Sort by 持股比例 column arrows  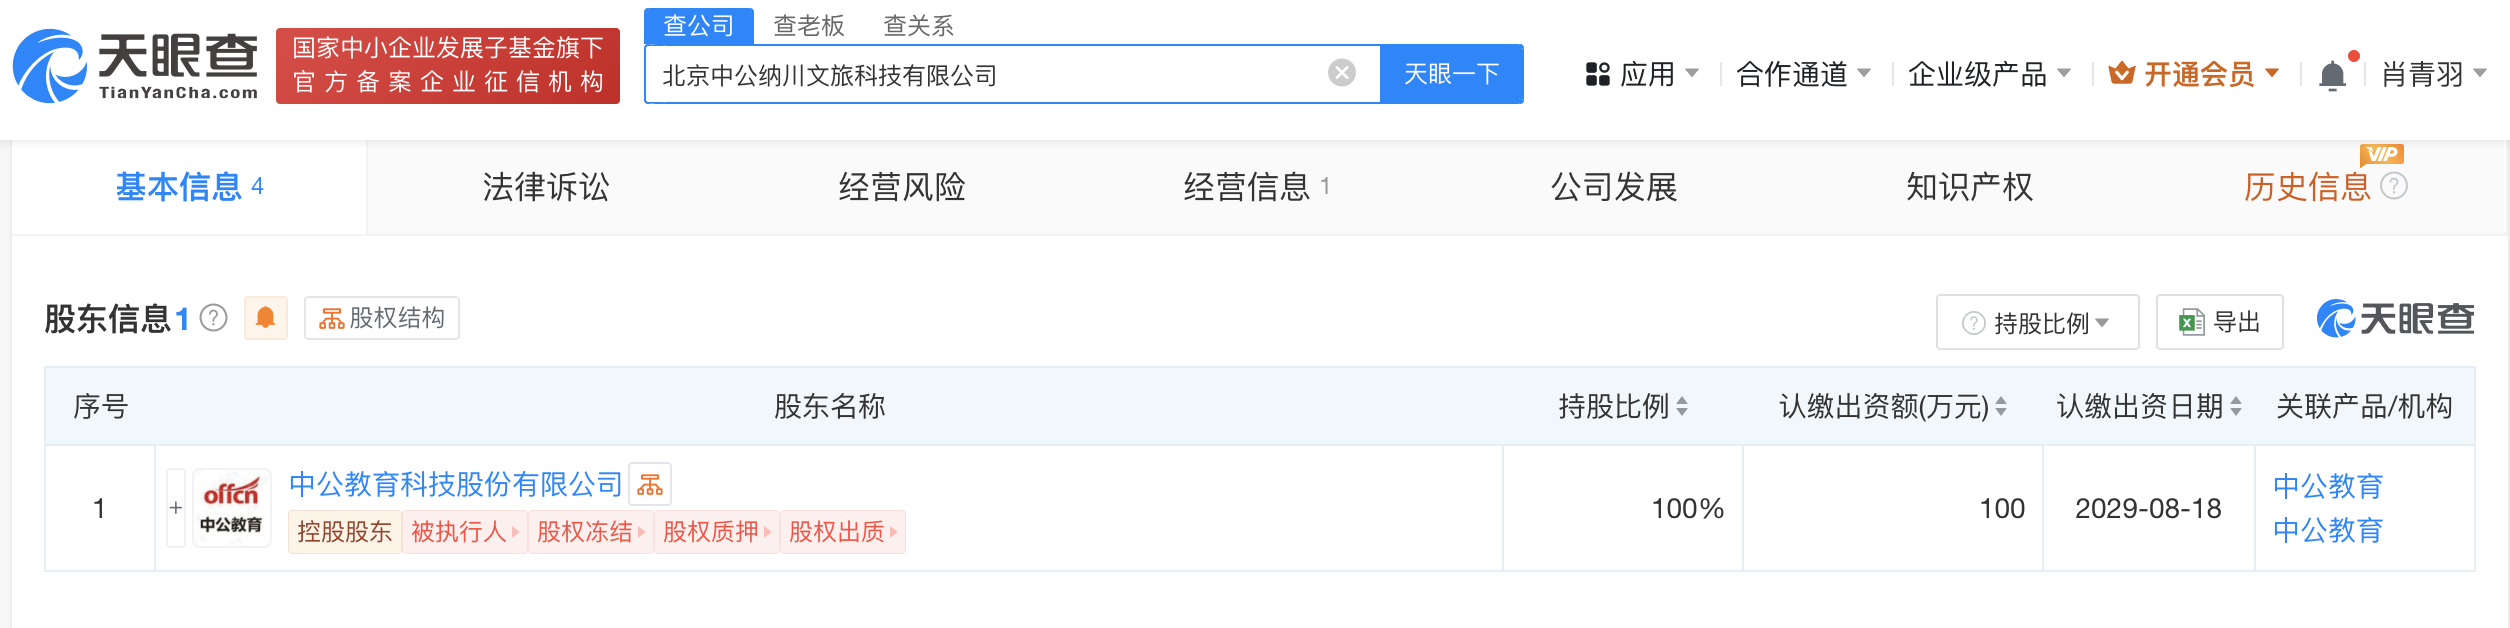[1682, 406]
